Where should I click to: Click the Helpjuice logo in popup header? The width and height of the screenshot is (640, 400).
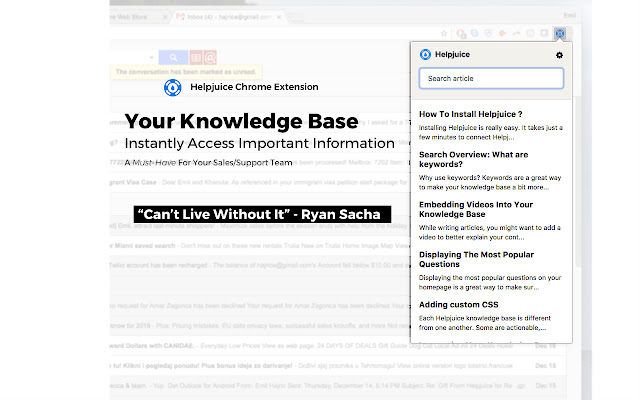[425, 55]
